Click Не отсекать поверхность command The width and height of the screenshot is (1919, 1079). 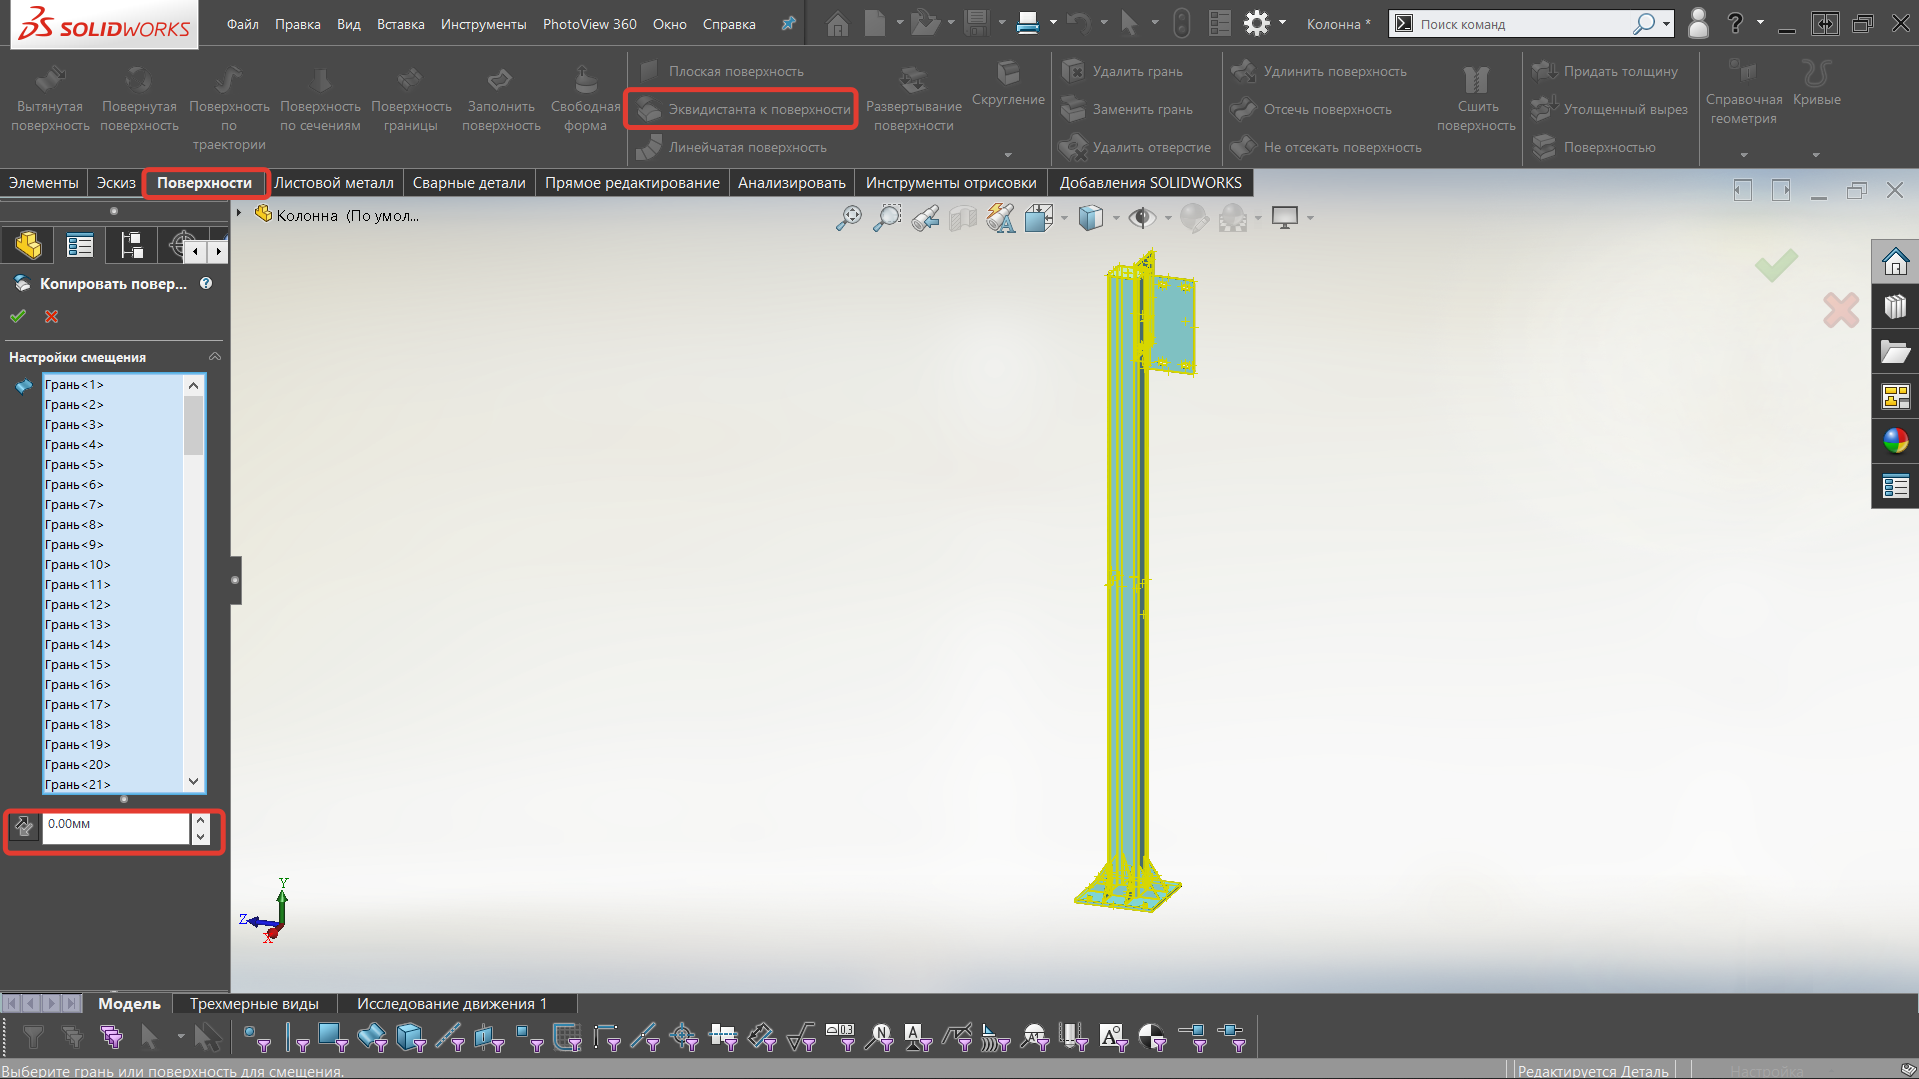1327,147
